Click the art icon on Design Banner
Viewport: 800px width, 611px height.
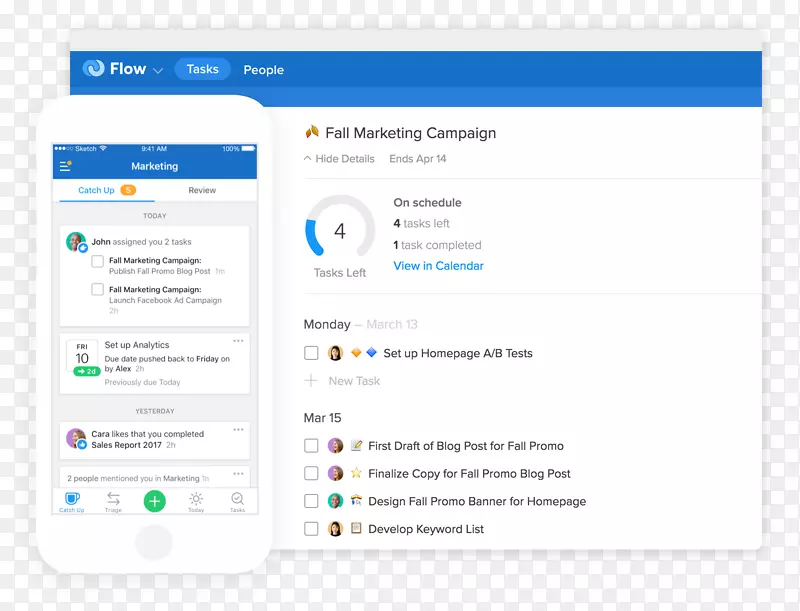coord(356,500)
